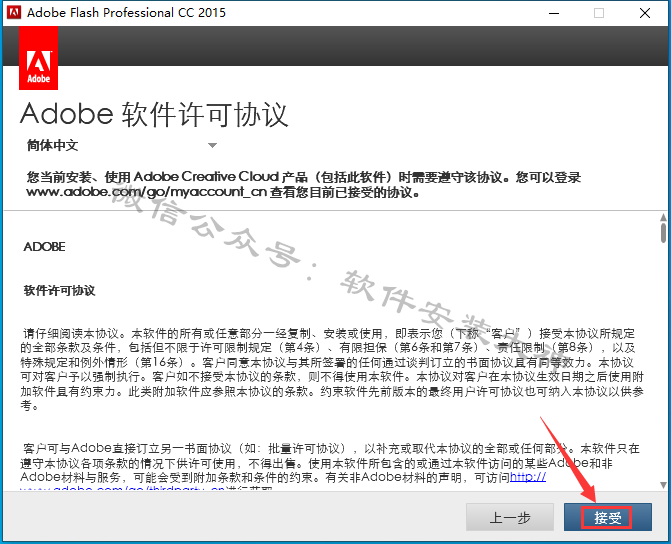The height and width of the screenshot is (544, 671).
Task: Click the license text scrollbar thumb
Action: (663, 233)
